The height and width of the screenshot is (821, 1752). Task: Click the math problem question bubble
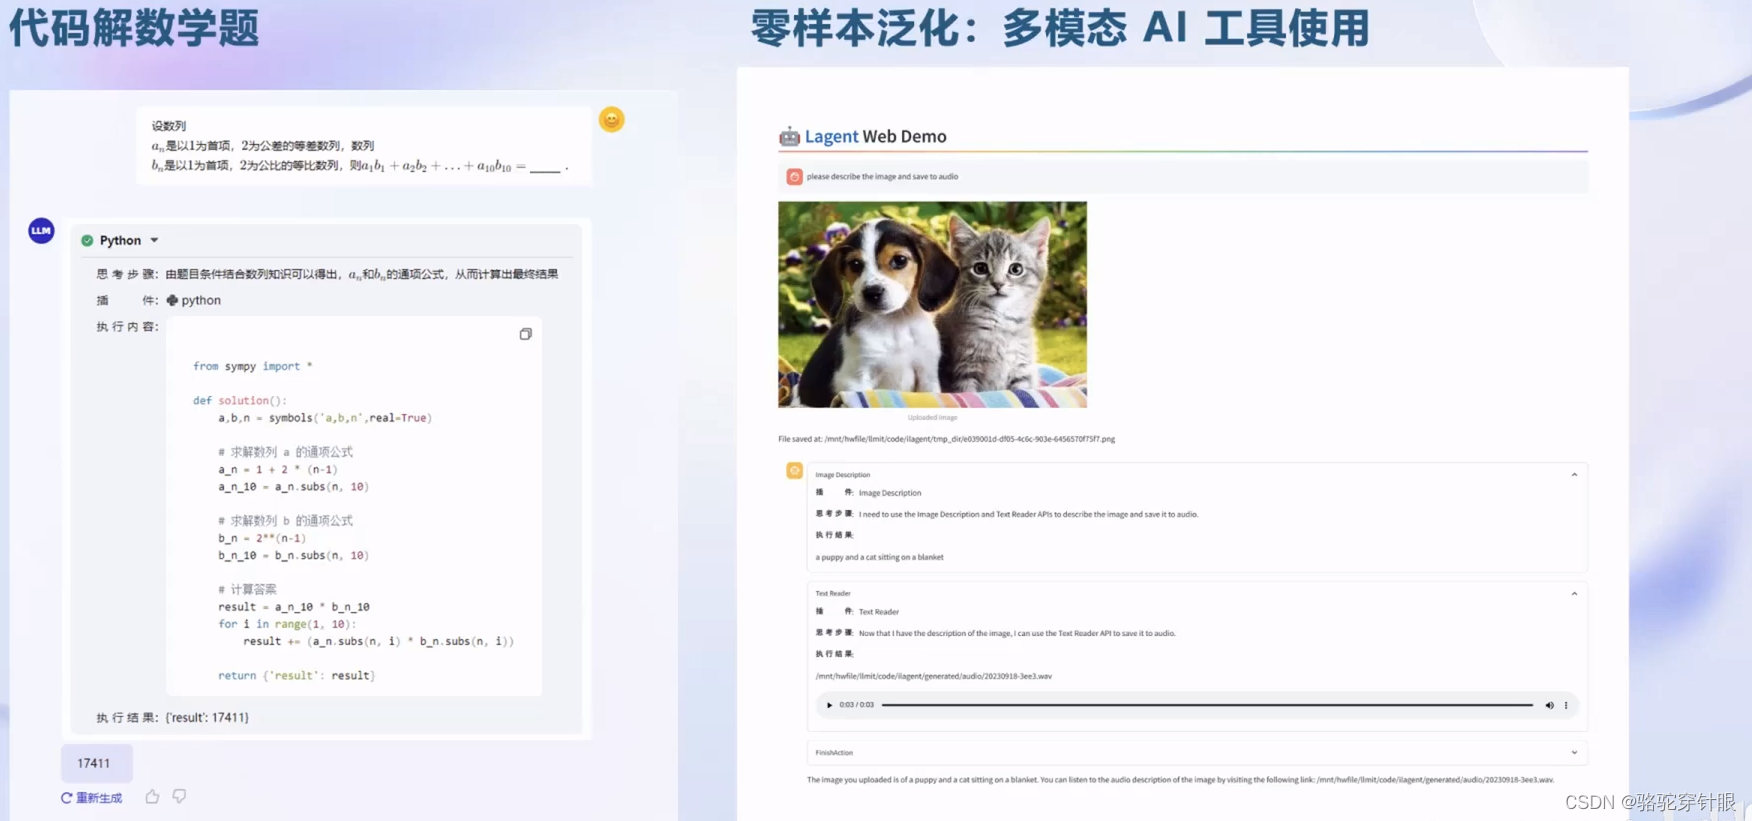(x=364, y=146)
